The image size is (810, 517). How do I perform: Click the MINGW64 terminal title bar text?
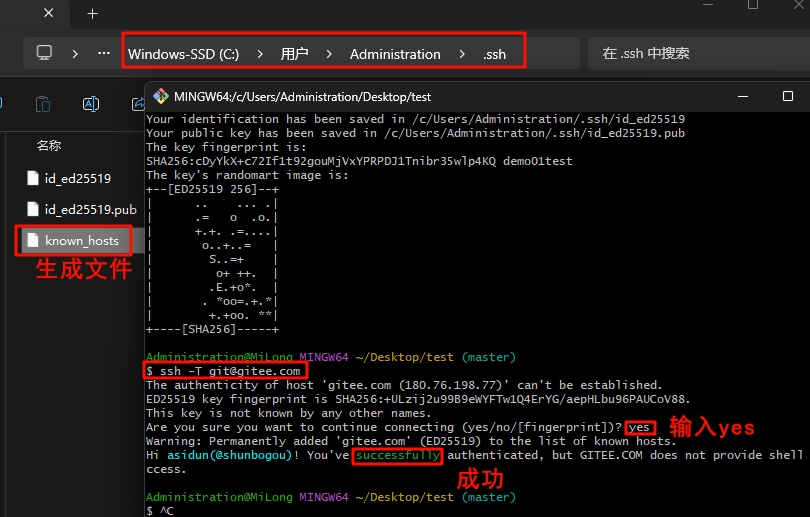point(302,97)
